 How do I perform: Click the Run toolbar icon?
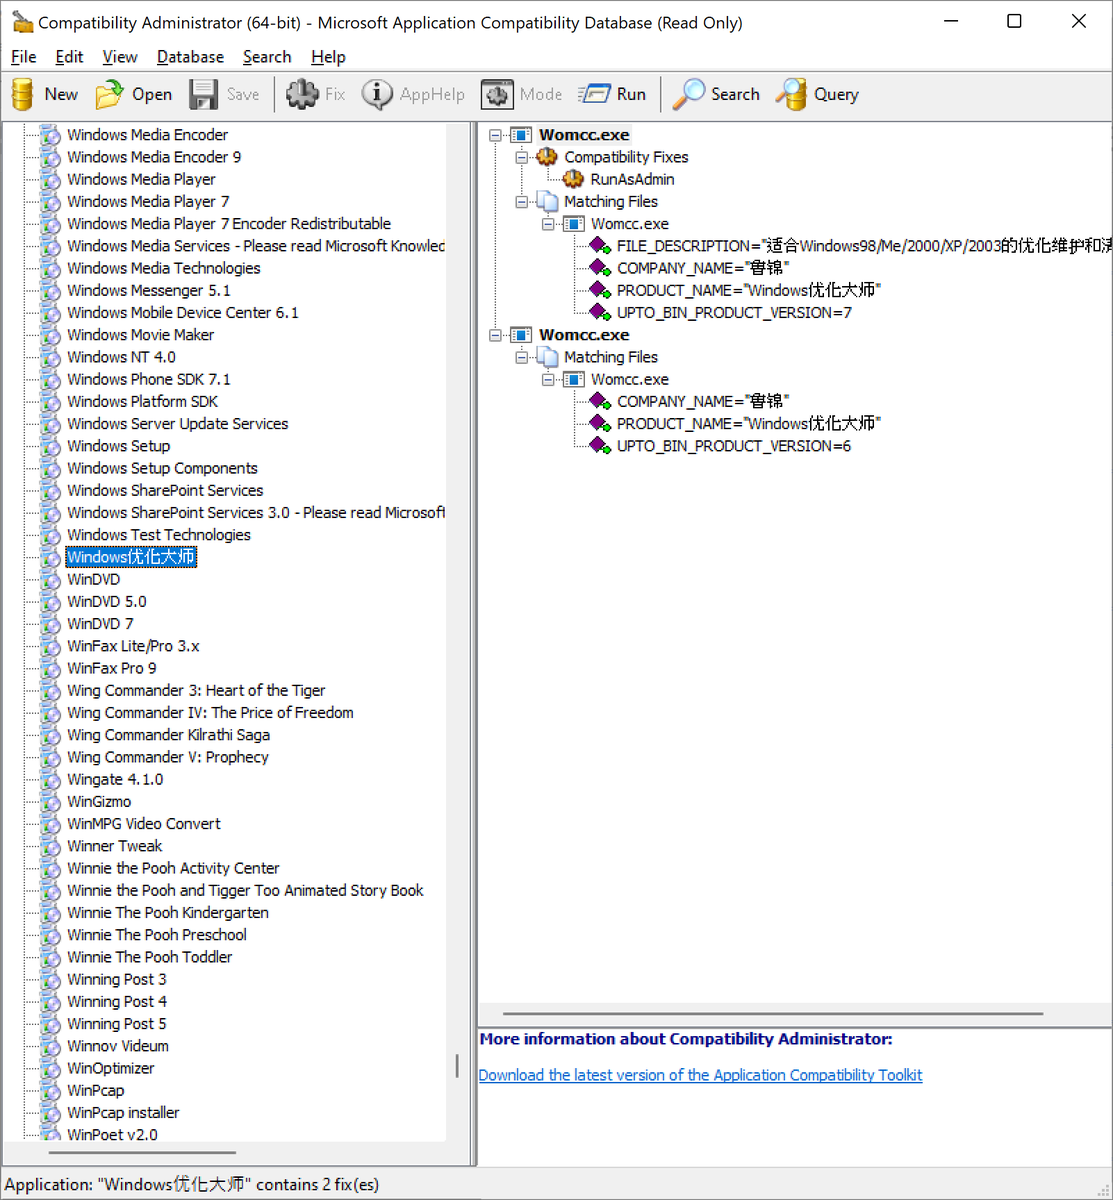tap(594, 94)
